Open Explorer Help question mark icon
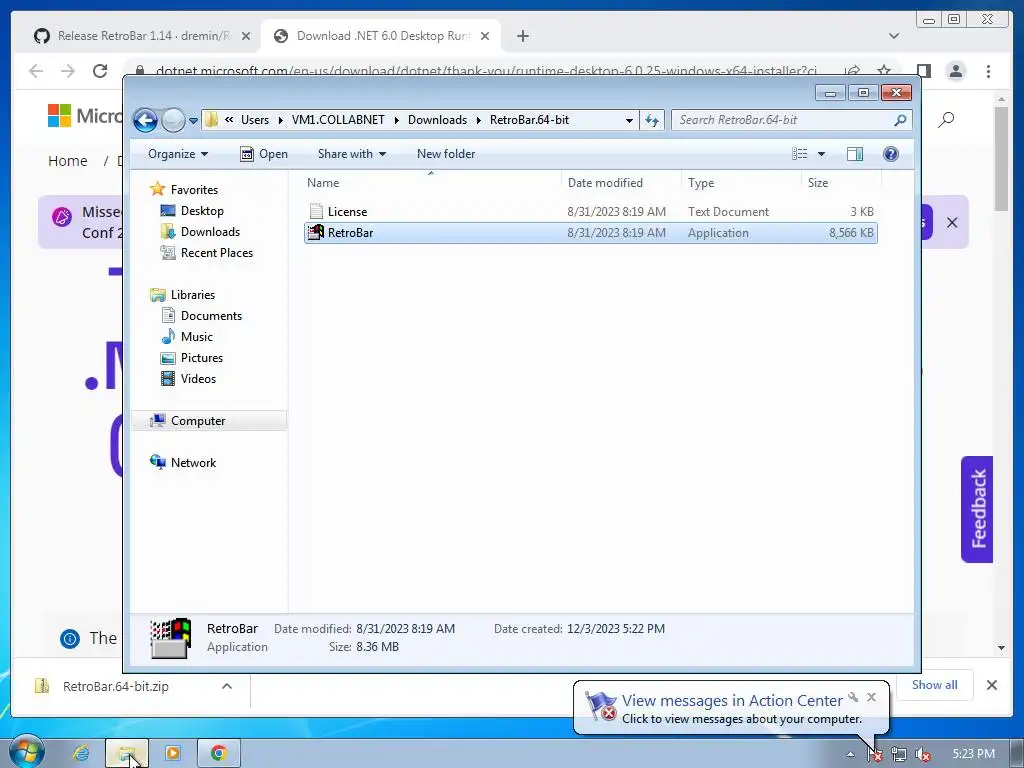The height and width of the screenshot is (768, 1024). [x=891, y=154]
